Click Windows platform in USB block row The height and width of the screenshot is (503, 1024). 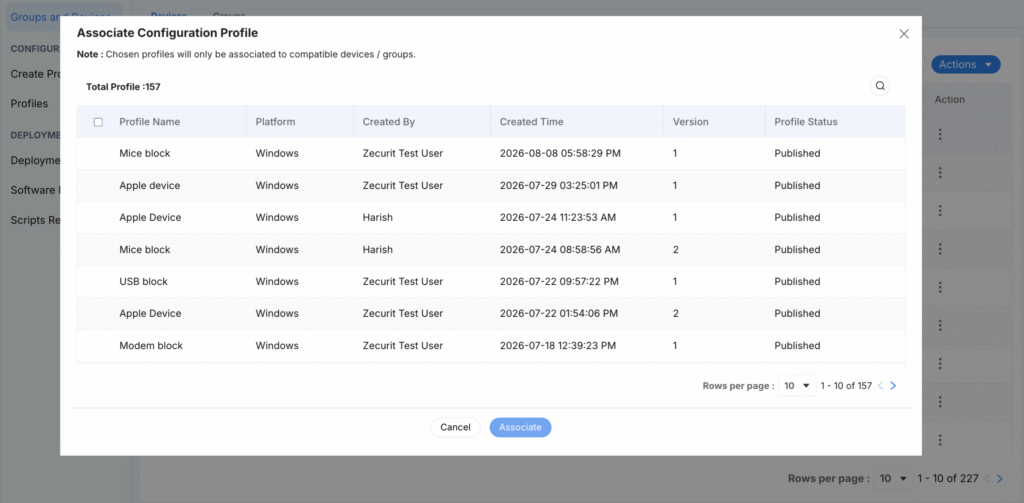click(x=277, y=282)
